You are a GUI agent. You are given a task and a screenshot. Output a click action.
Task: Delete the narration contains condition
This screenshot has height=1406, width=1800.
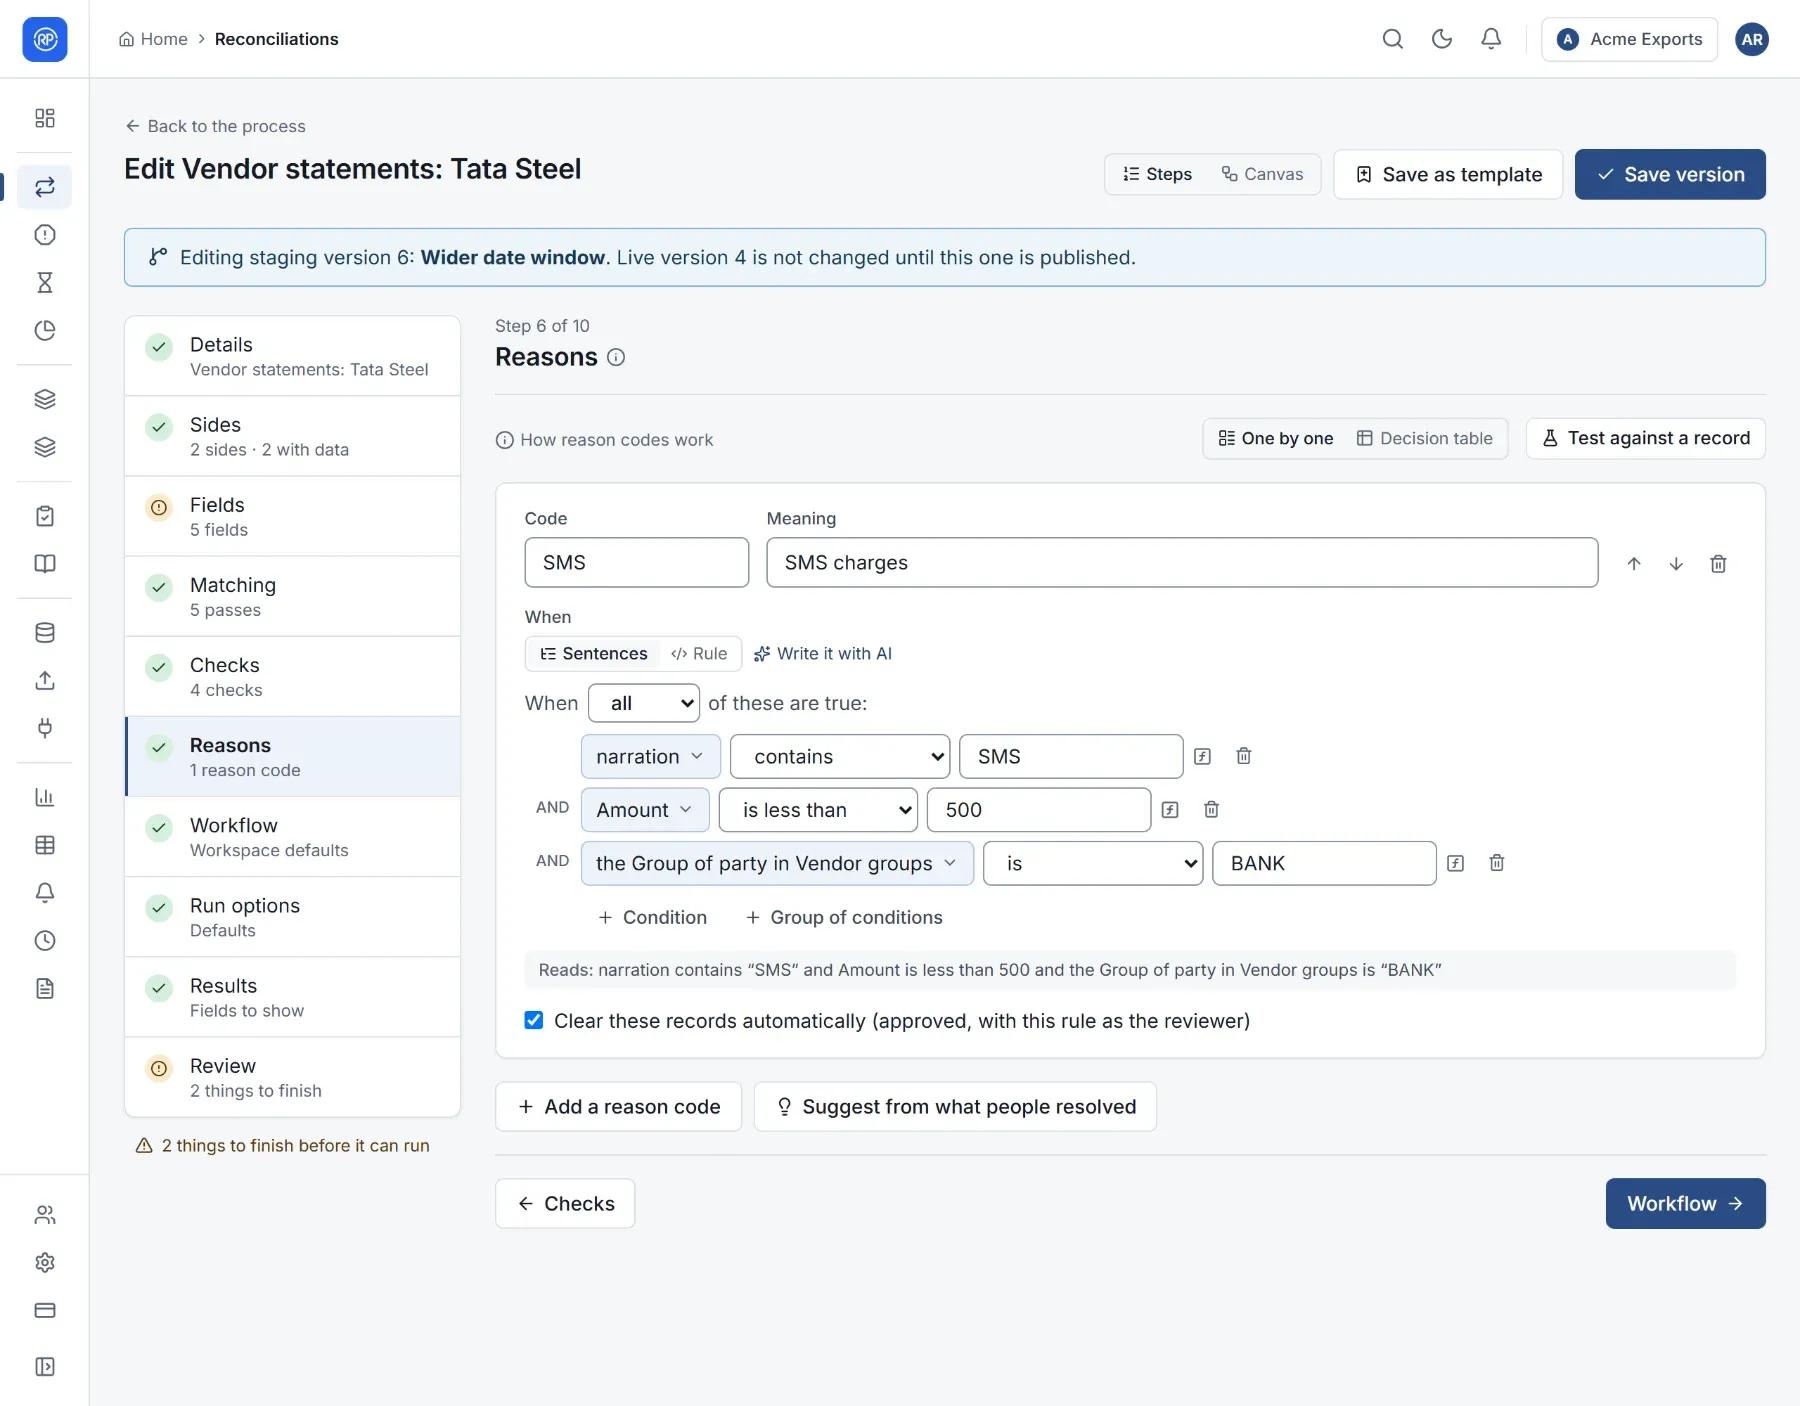click(x=1243, y=756)
